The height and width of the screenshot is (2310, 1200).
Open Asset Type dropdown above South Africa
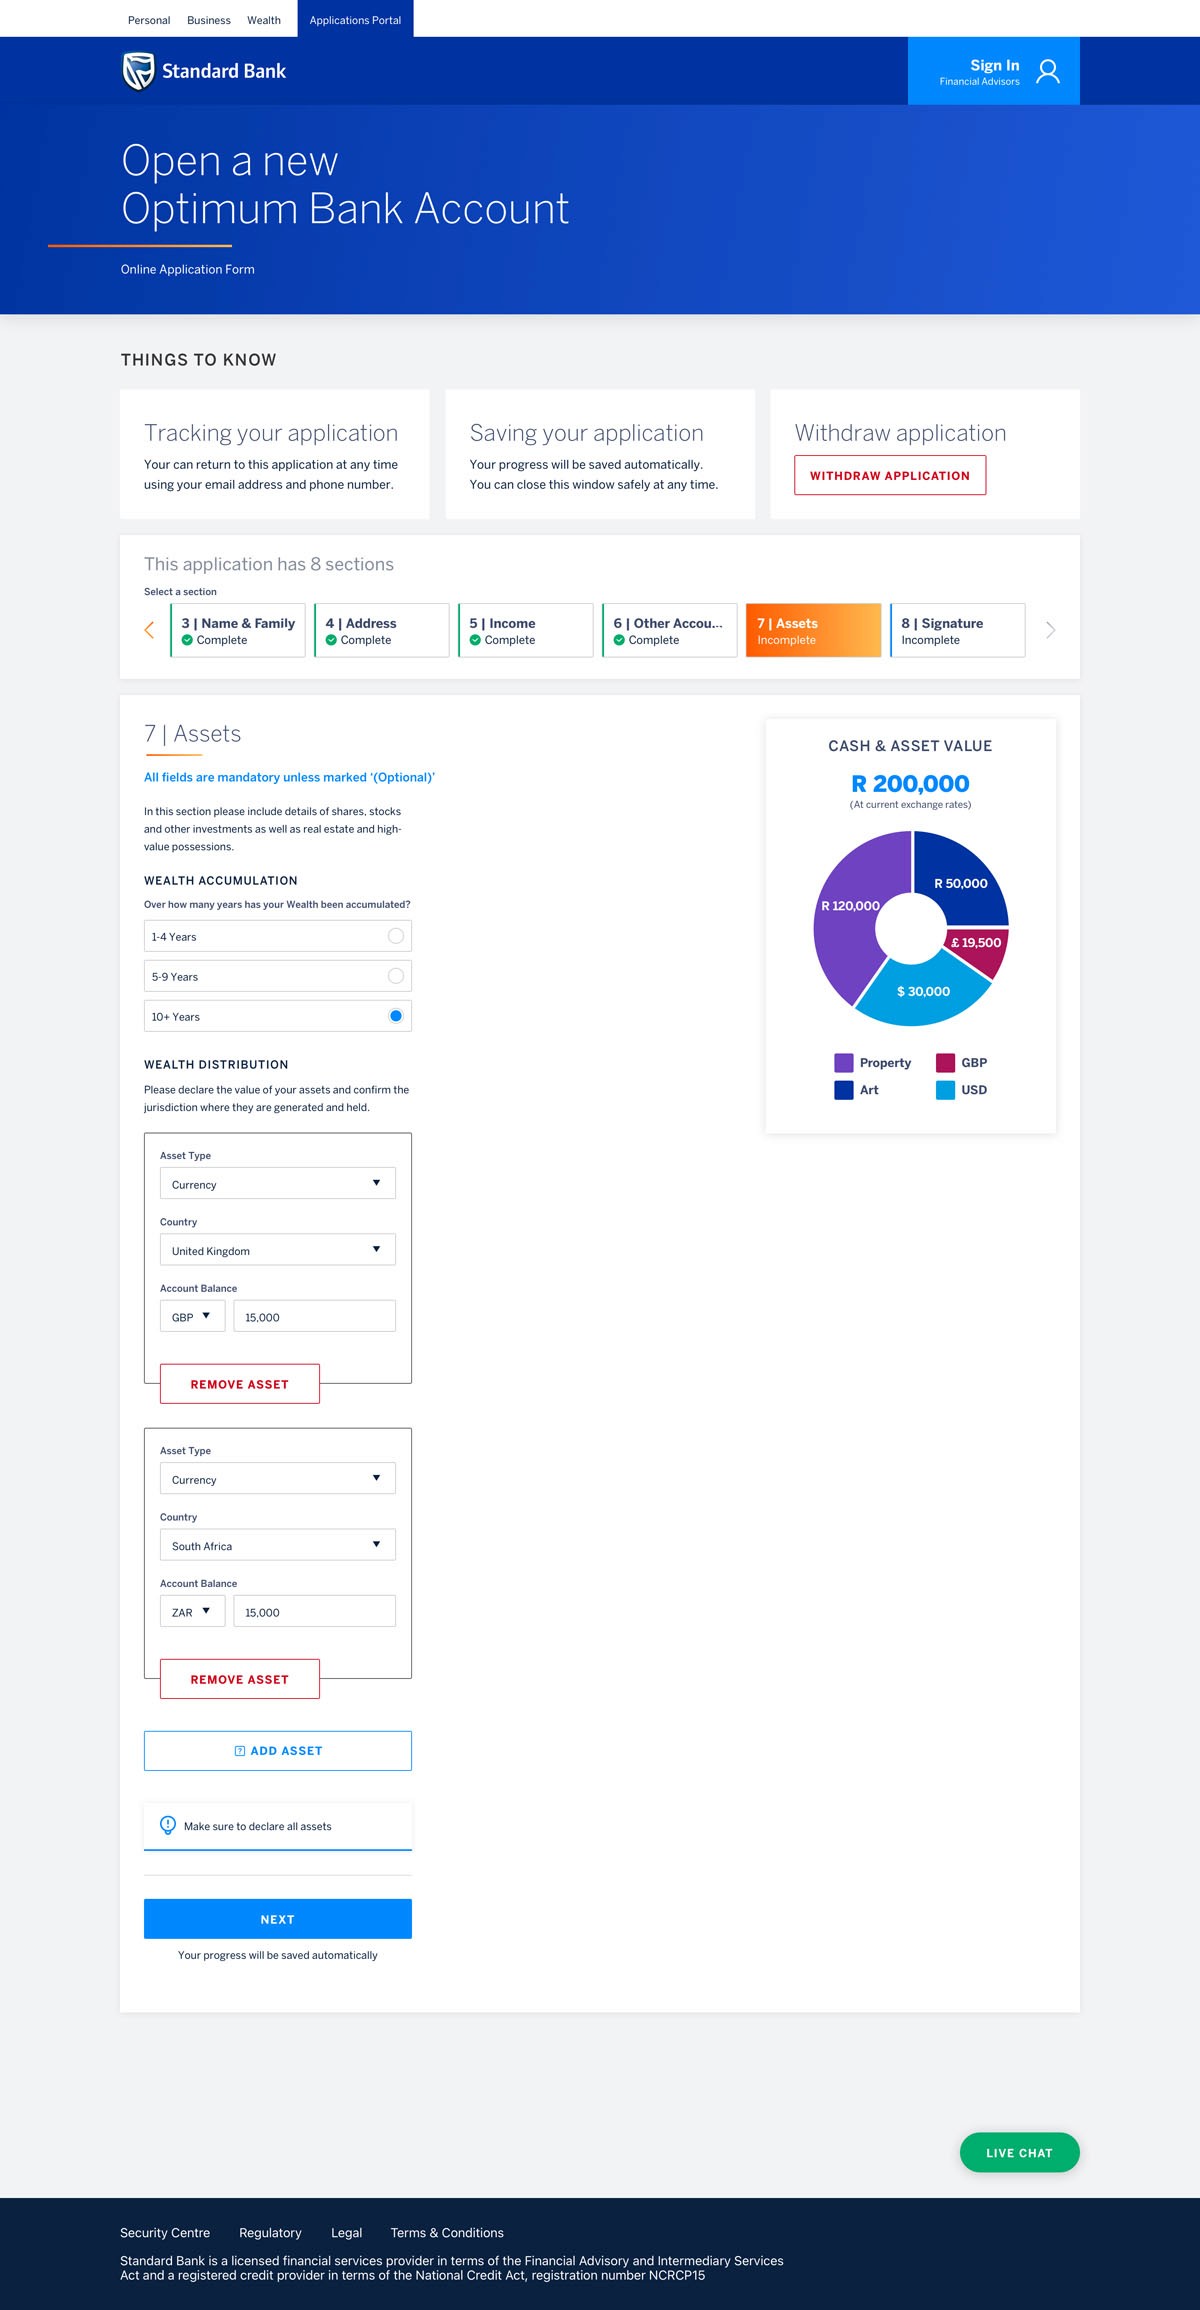[278, 1478]
